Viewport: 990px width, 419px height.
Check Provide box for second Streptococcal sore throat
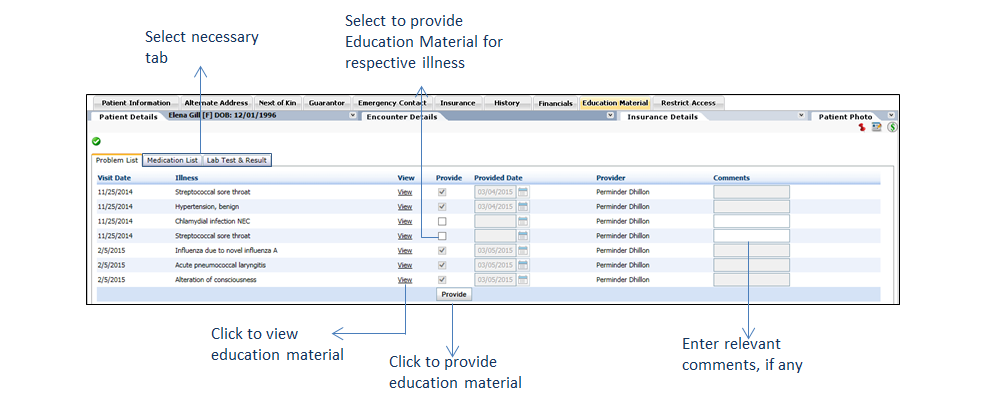click(x=442, y=236)
